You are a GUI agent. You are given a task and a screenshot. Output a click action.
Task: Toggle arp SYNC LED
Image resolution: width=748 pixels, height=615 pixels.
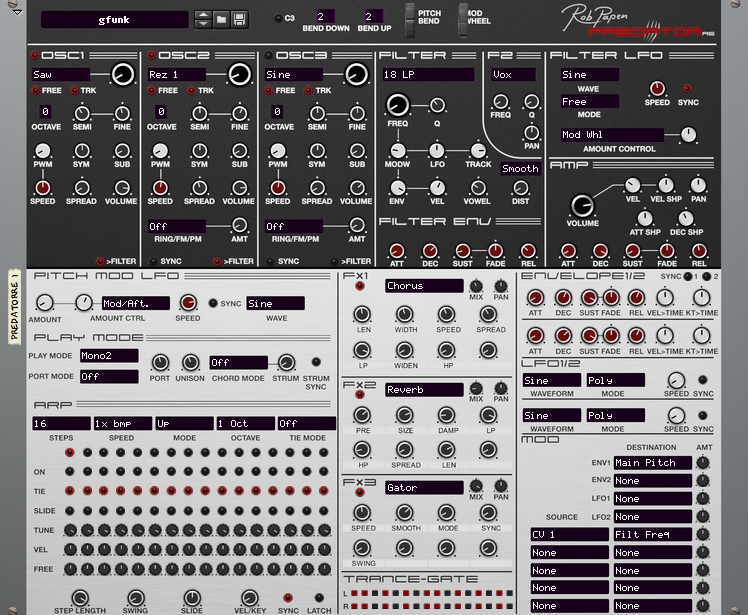pos(288,597)
